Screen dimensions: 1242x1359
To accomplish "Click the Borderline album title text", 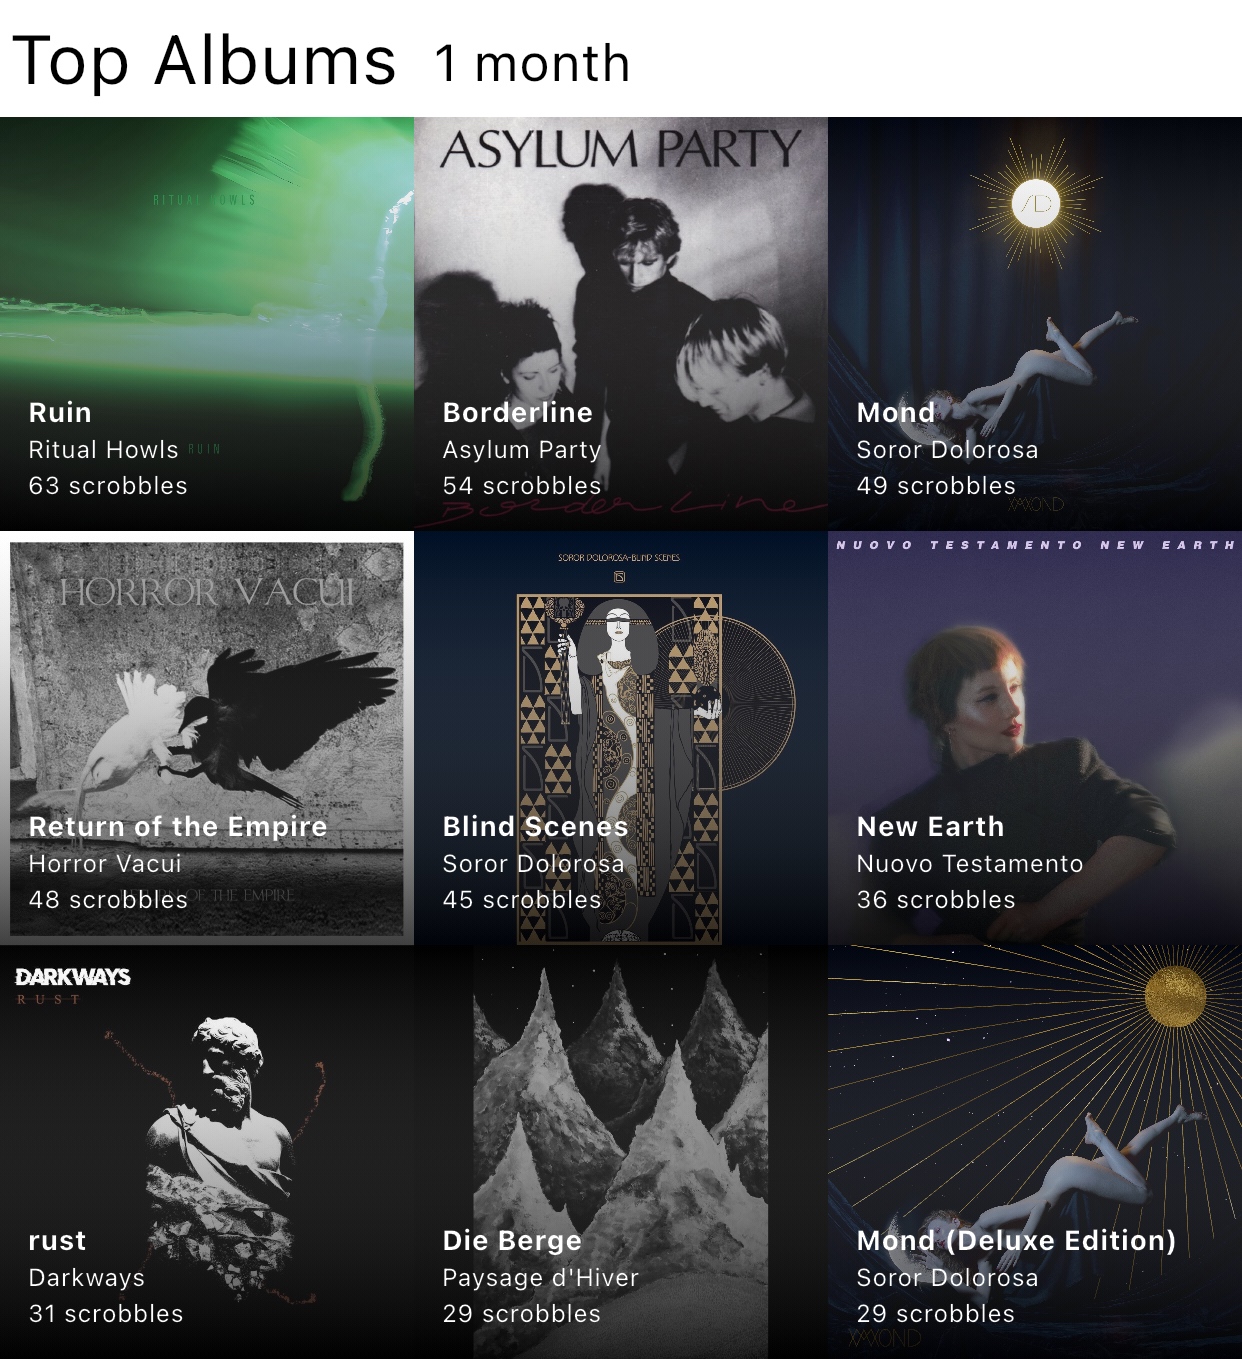I will 518,413.
